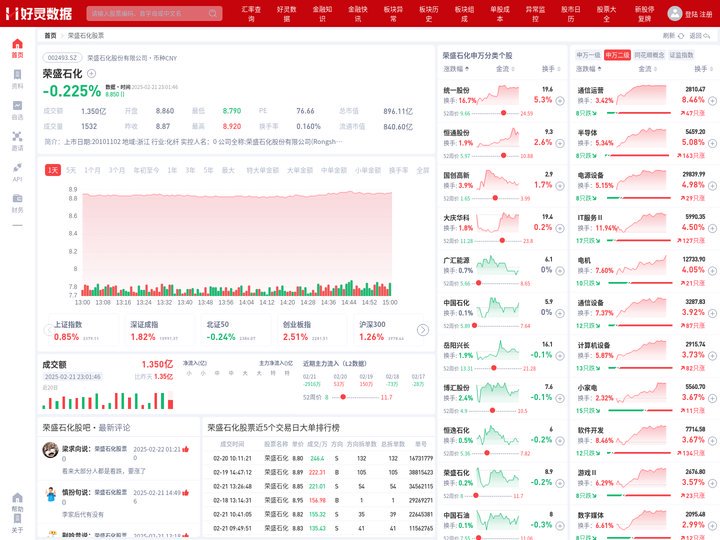This screenshot has width=720, height=540.
Task: Click plus icon beside 统一股份
Action: (x=560, y=101)
